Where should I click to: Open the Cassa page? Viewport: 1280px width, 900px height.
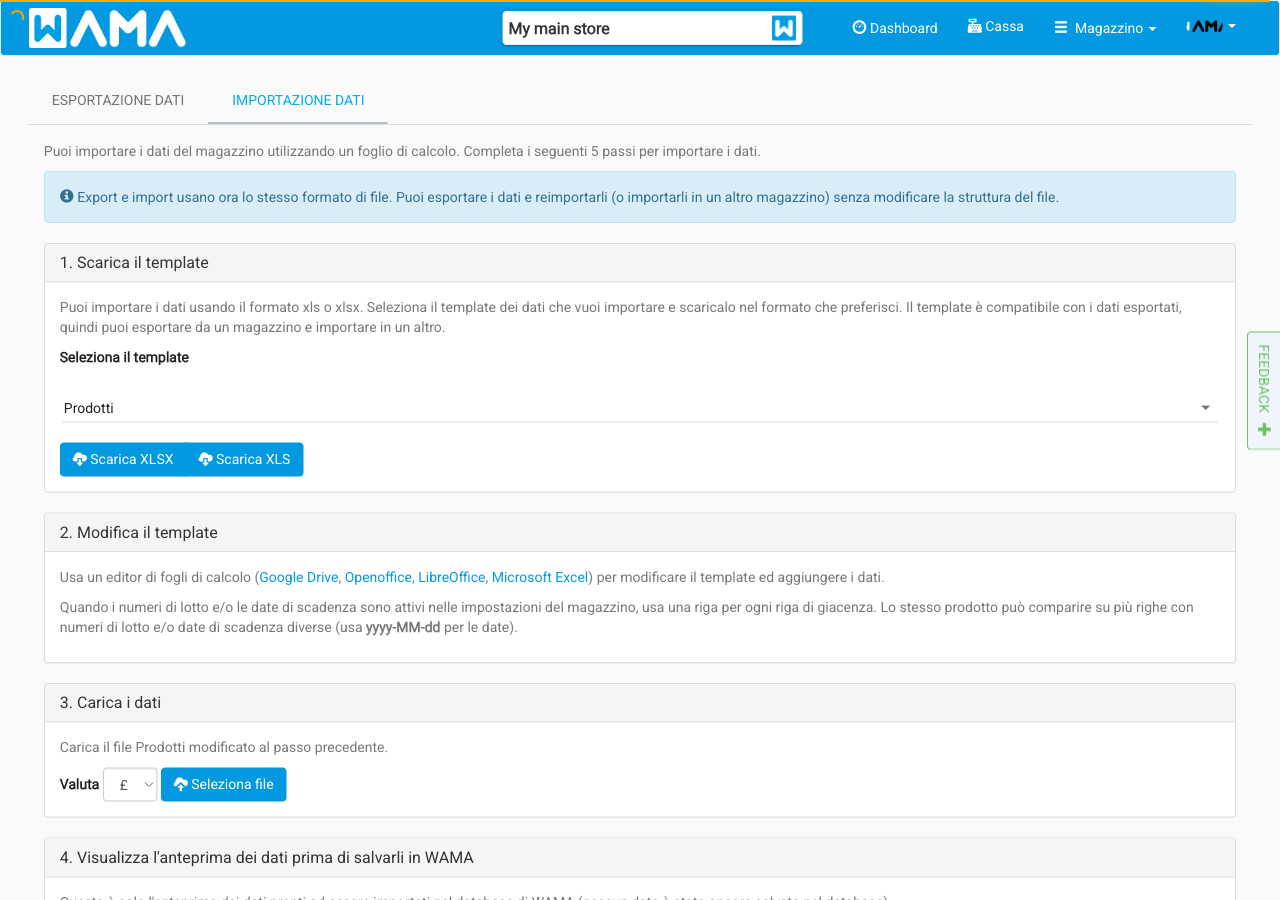(996, 27)
